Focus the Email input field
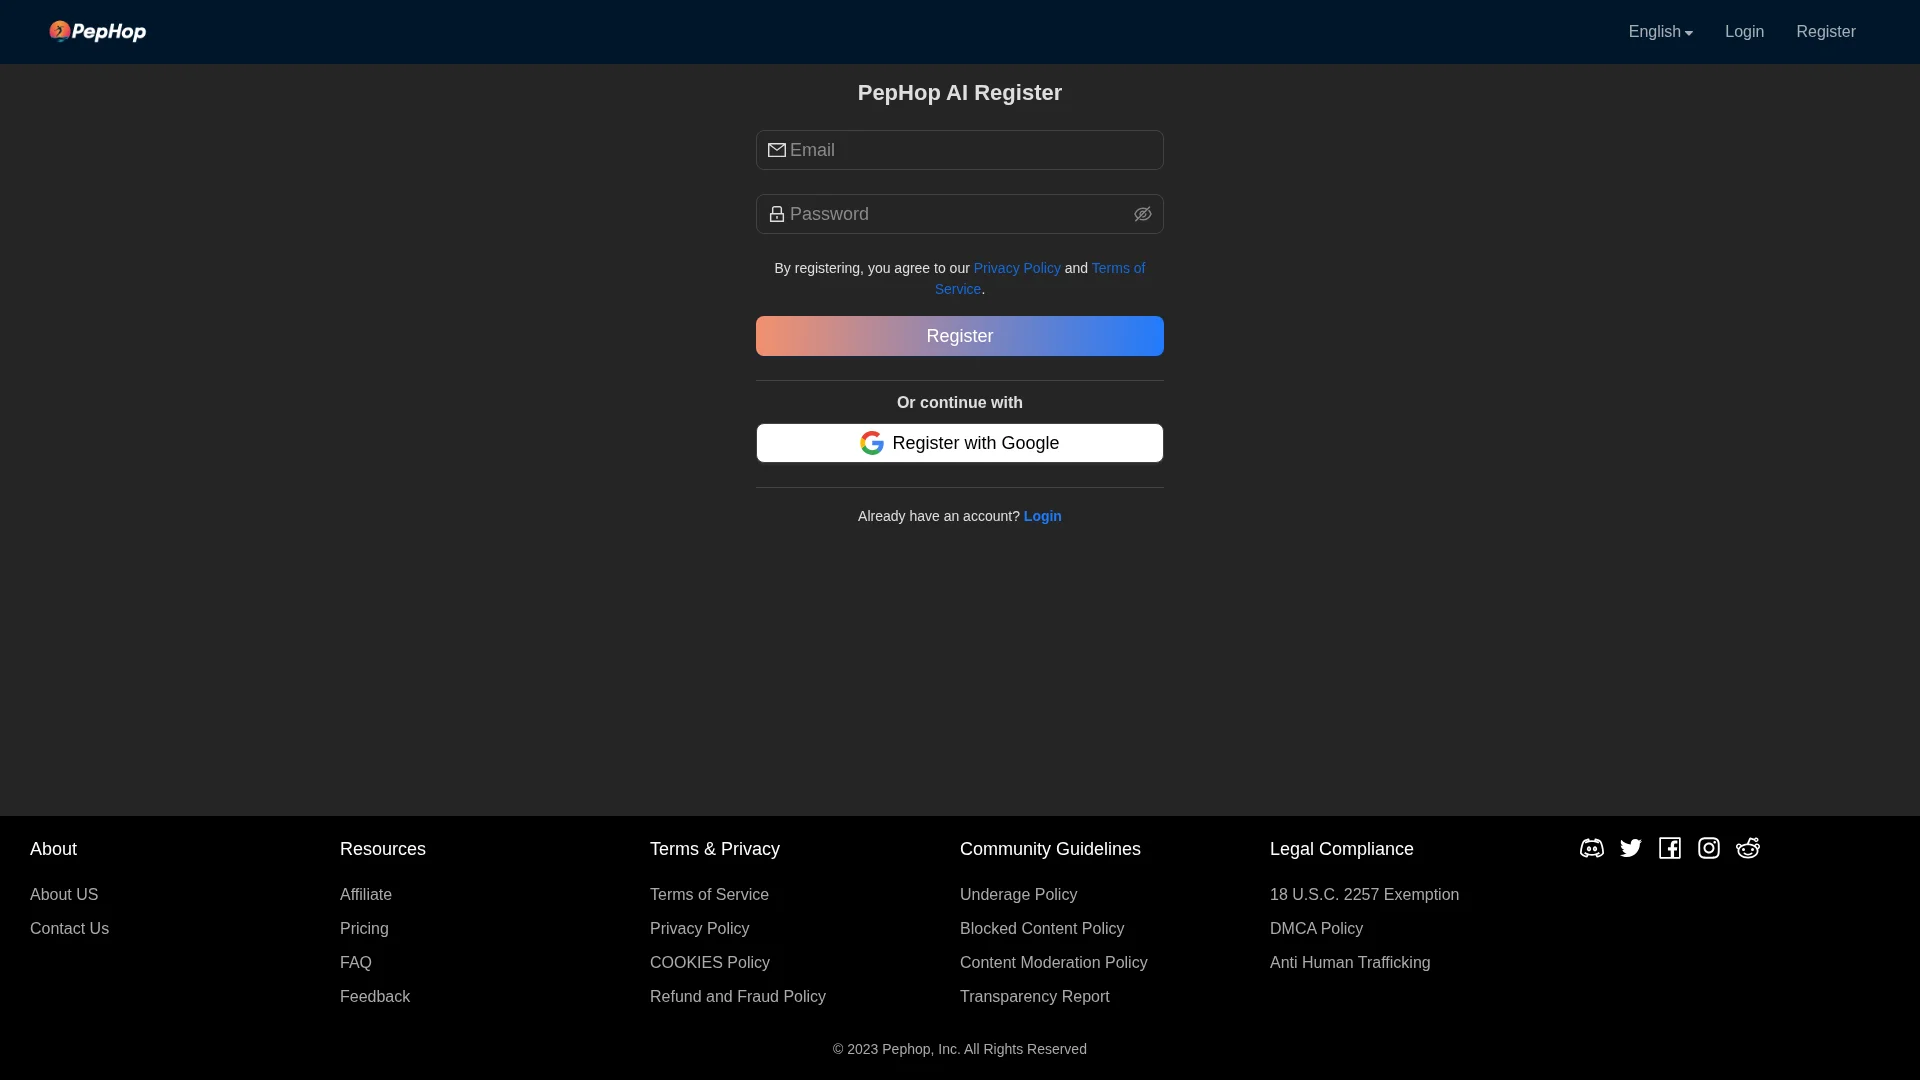 point(960,150)
